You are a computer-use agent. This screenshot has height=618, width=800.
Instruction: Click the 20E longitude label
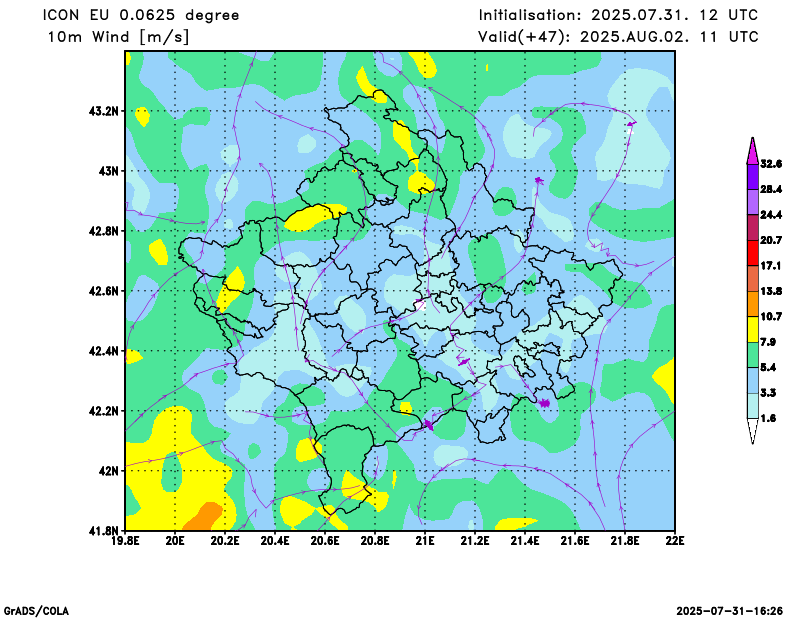coord(176,541)
